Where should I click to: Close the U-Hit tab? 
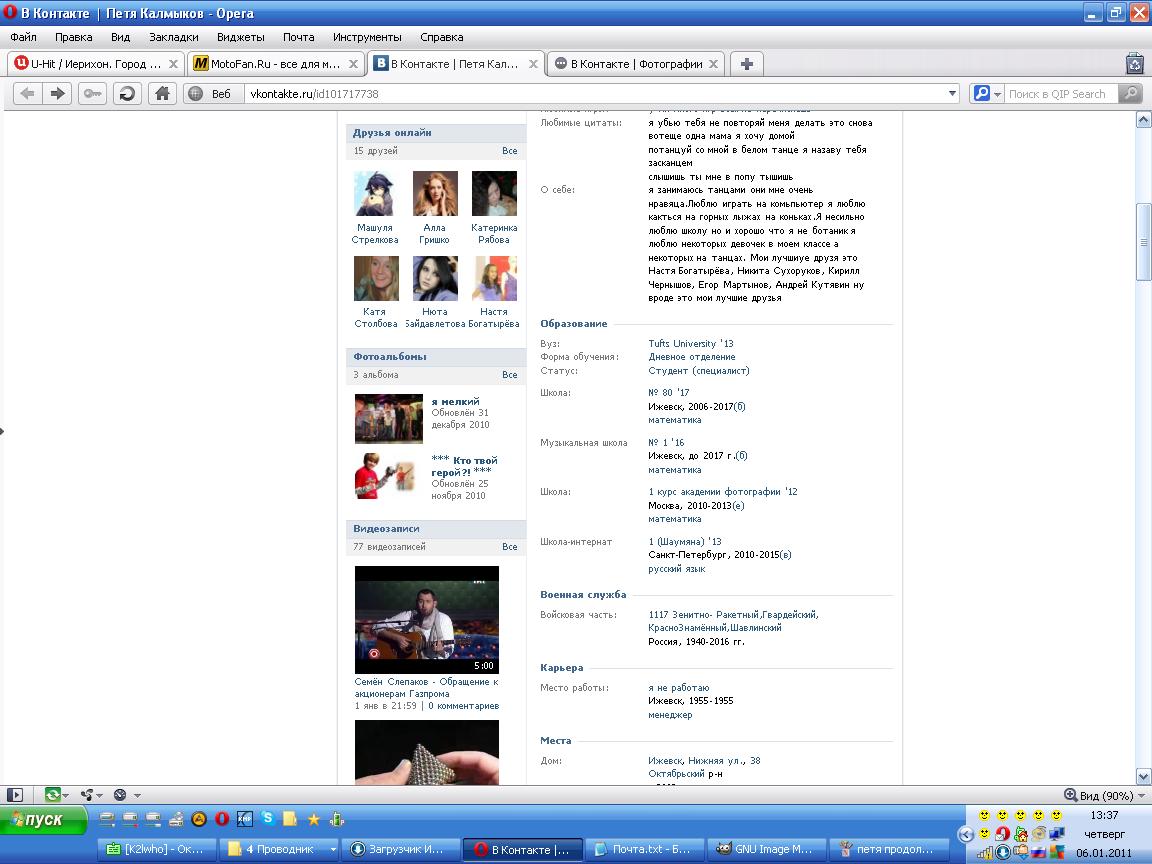click(x=173, y=64)
